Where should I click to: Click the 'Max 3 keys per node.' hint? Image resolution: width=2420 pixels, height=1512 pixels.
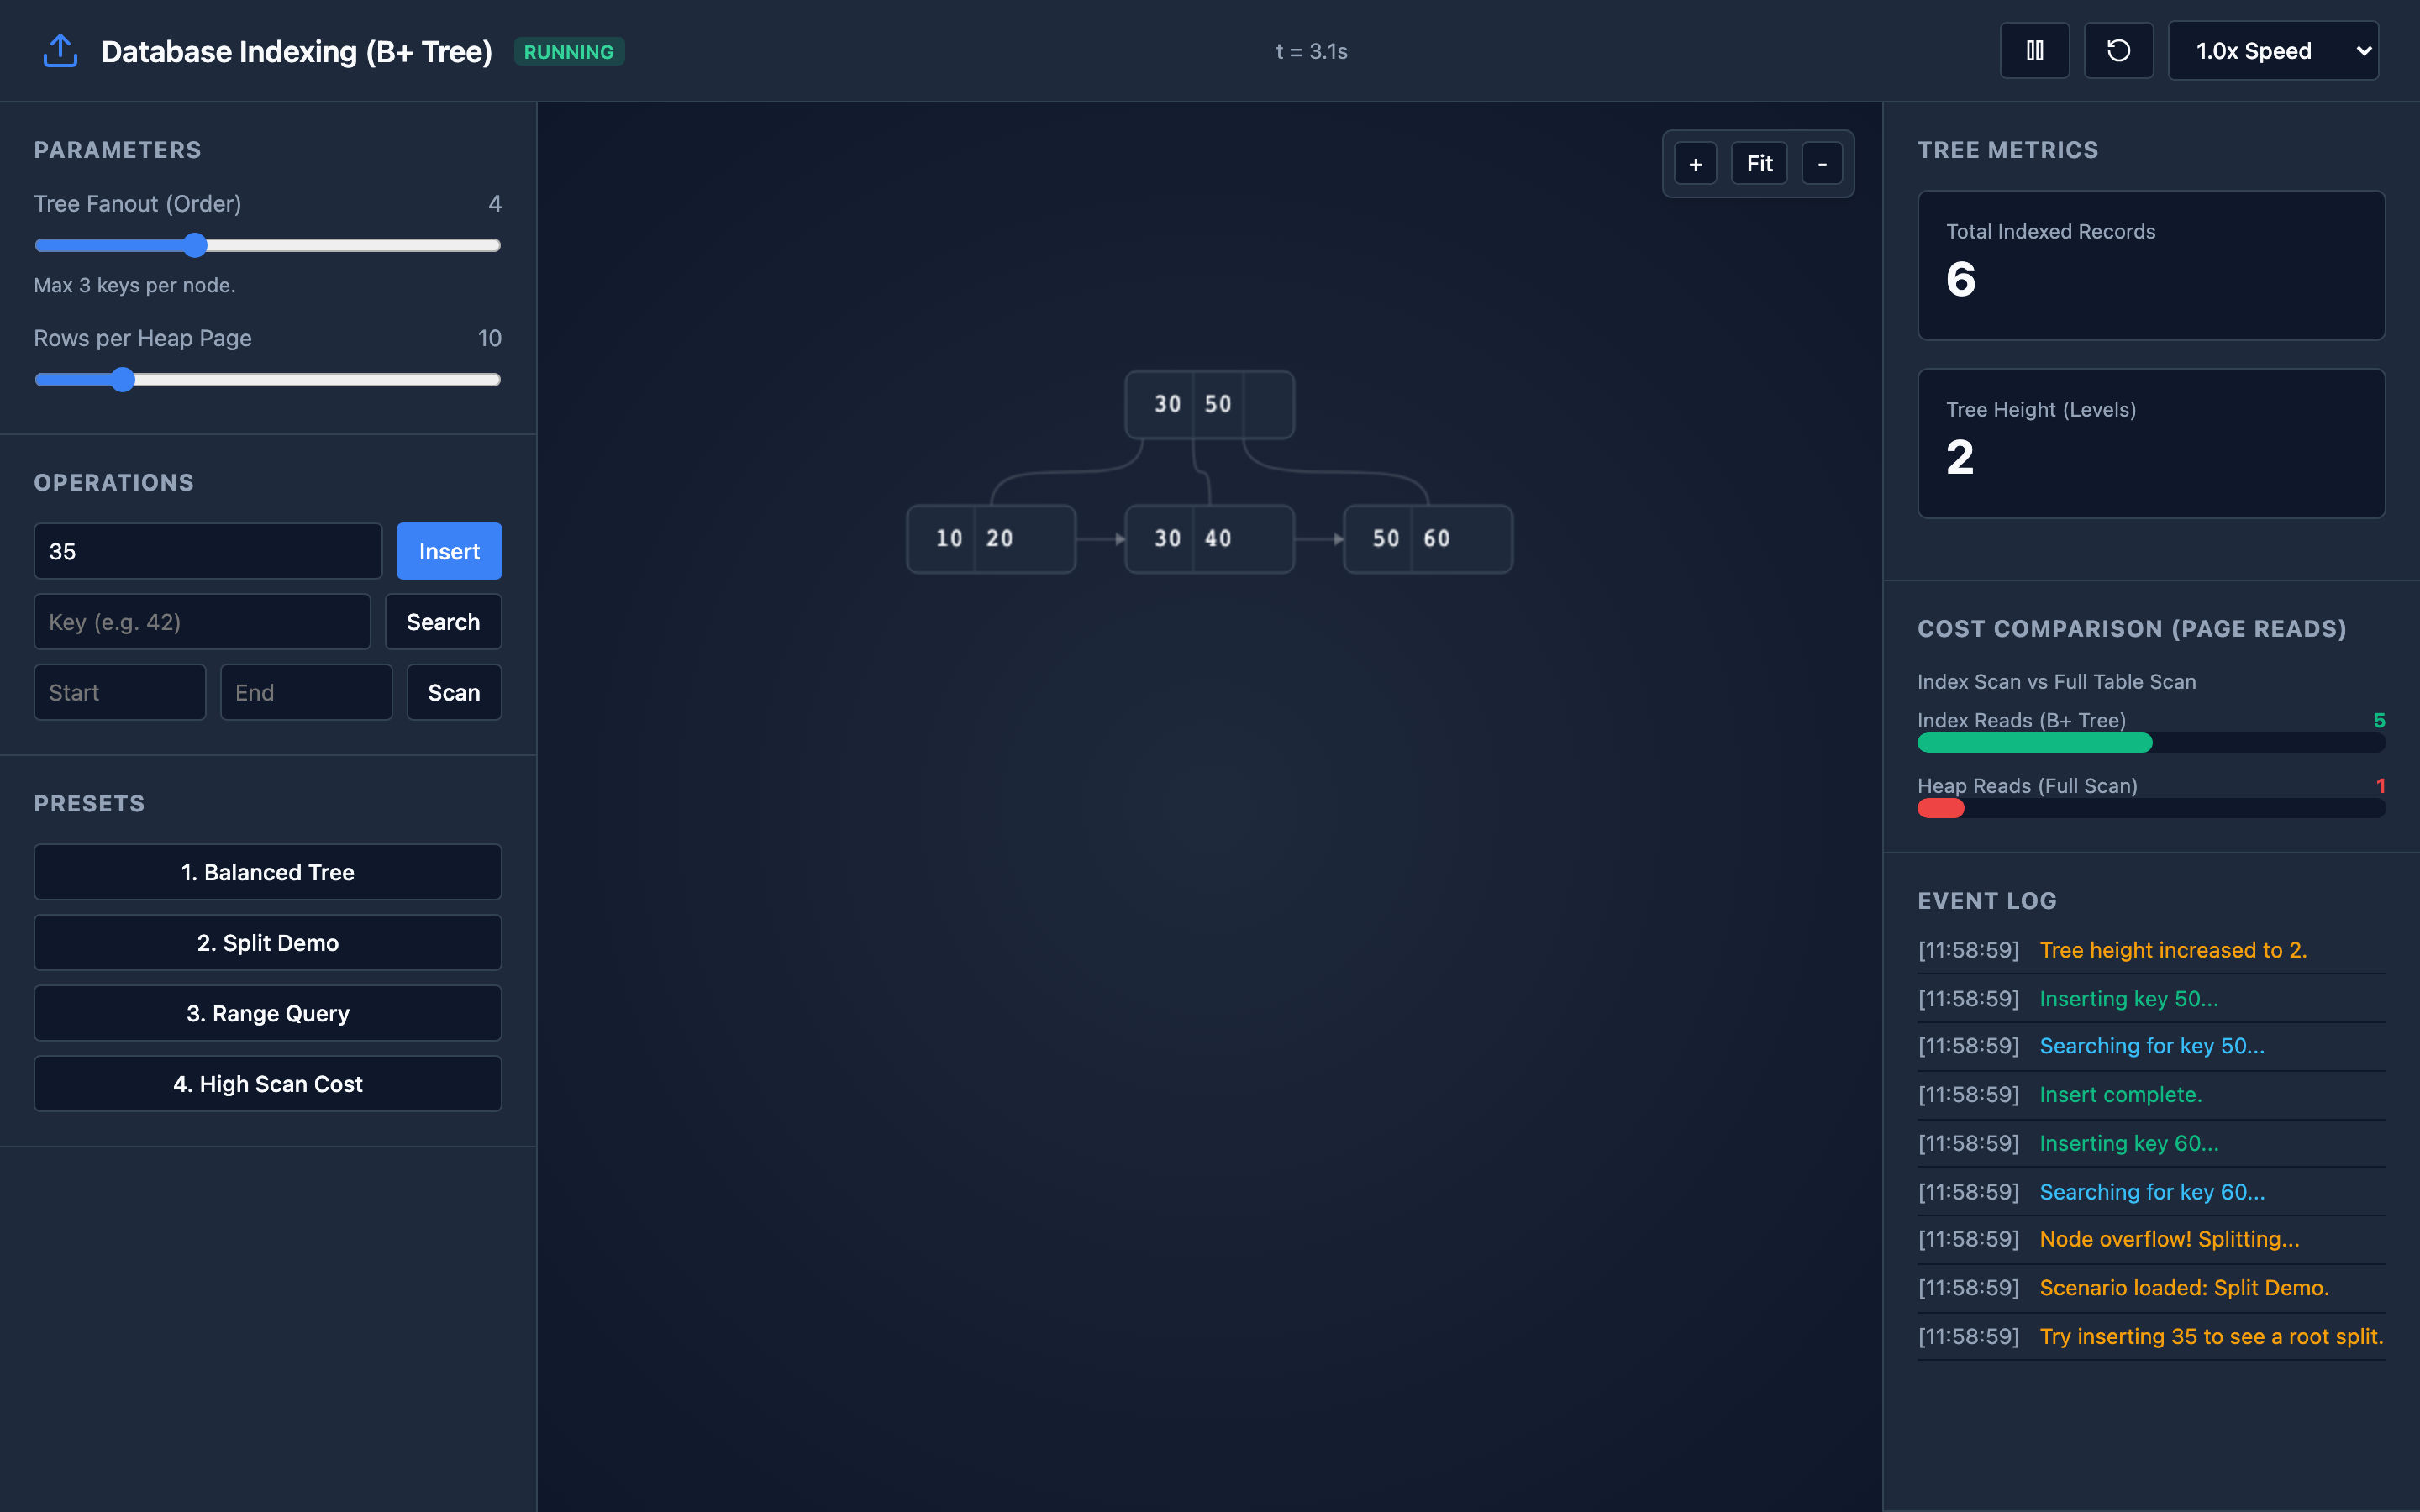click(x=135, y=285)
